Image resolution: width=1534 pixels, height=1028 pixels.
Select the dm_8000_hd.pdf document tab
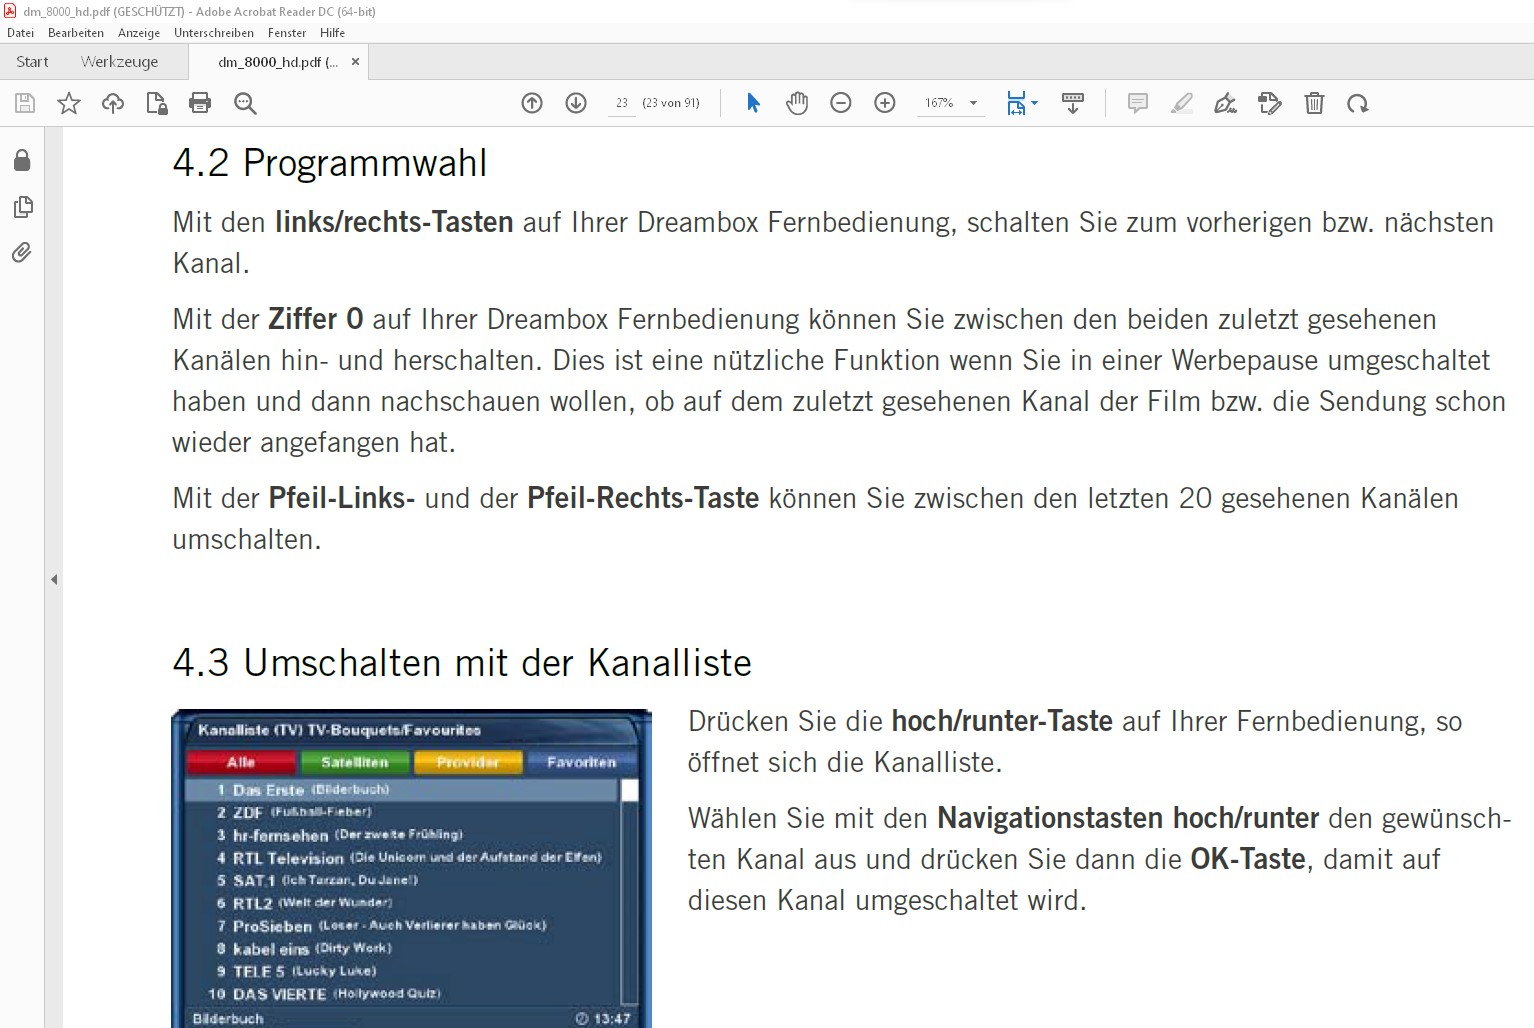pos(277,62)
